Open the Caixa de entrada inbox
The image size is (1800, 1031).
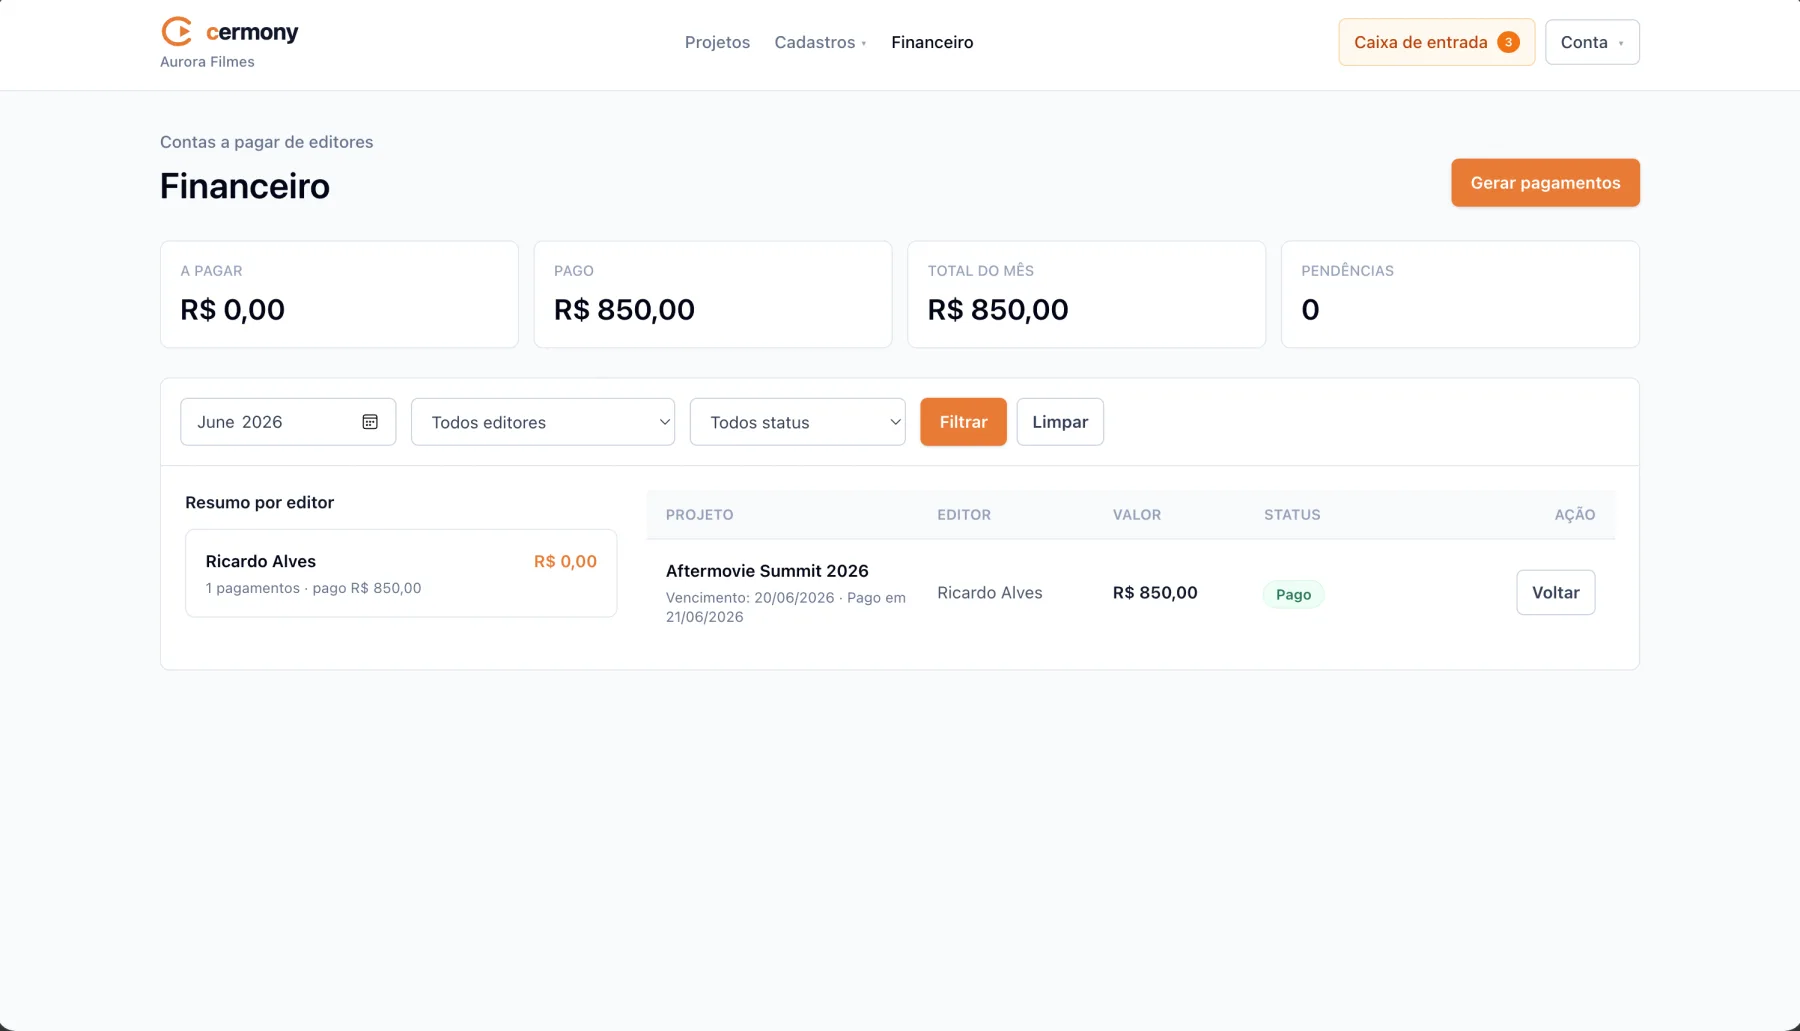pos(1436,42)
